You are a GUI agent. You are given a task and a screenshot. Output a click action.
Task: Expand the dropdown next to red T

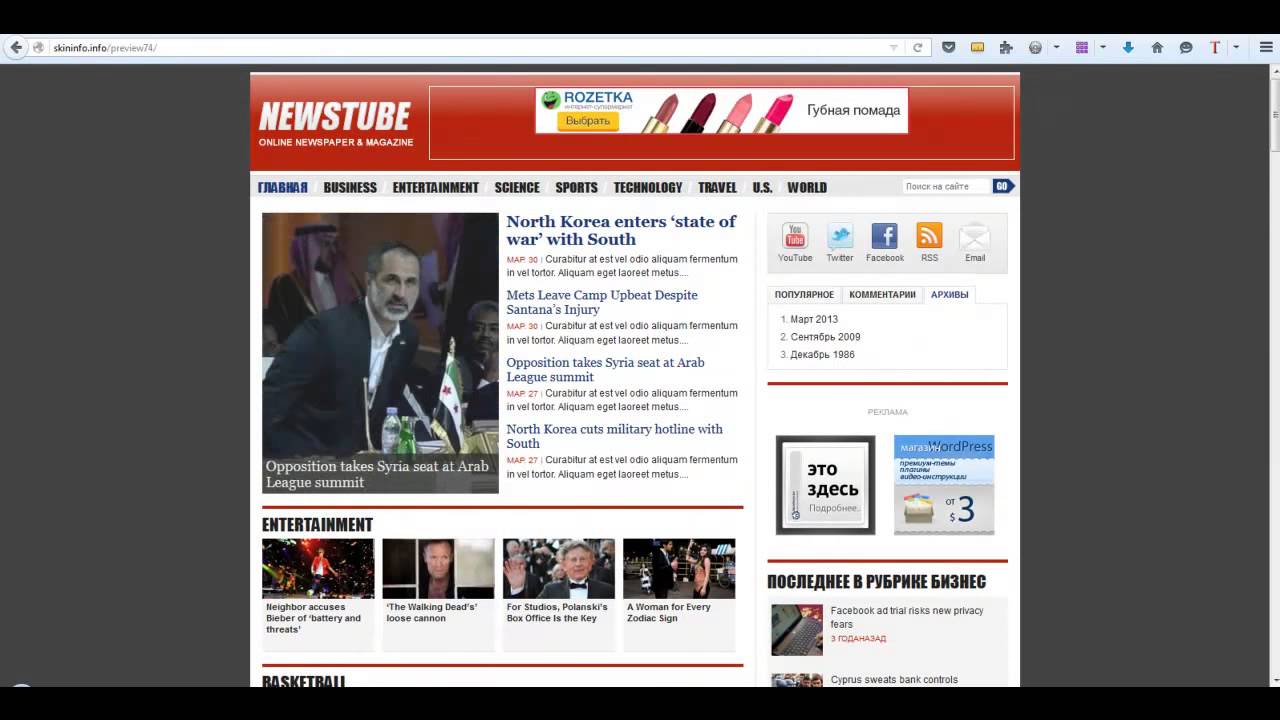(1236, 47)
